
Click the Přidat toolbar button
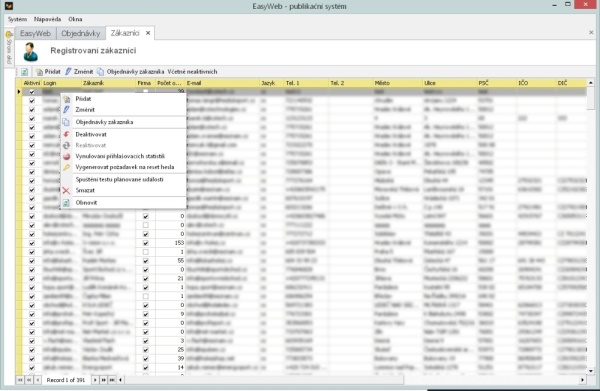(48, 72)
